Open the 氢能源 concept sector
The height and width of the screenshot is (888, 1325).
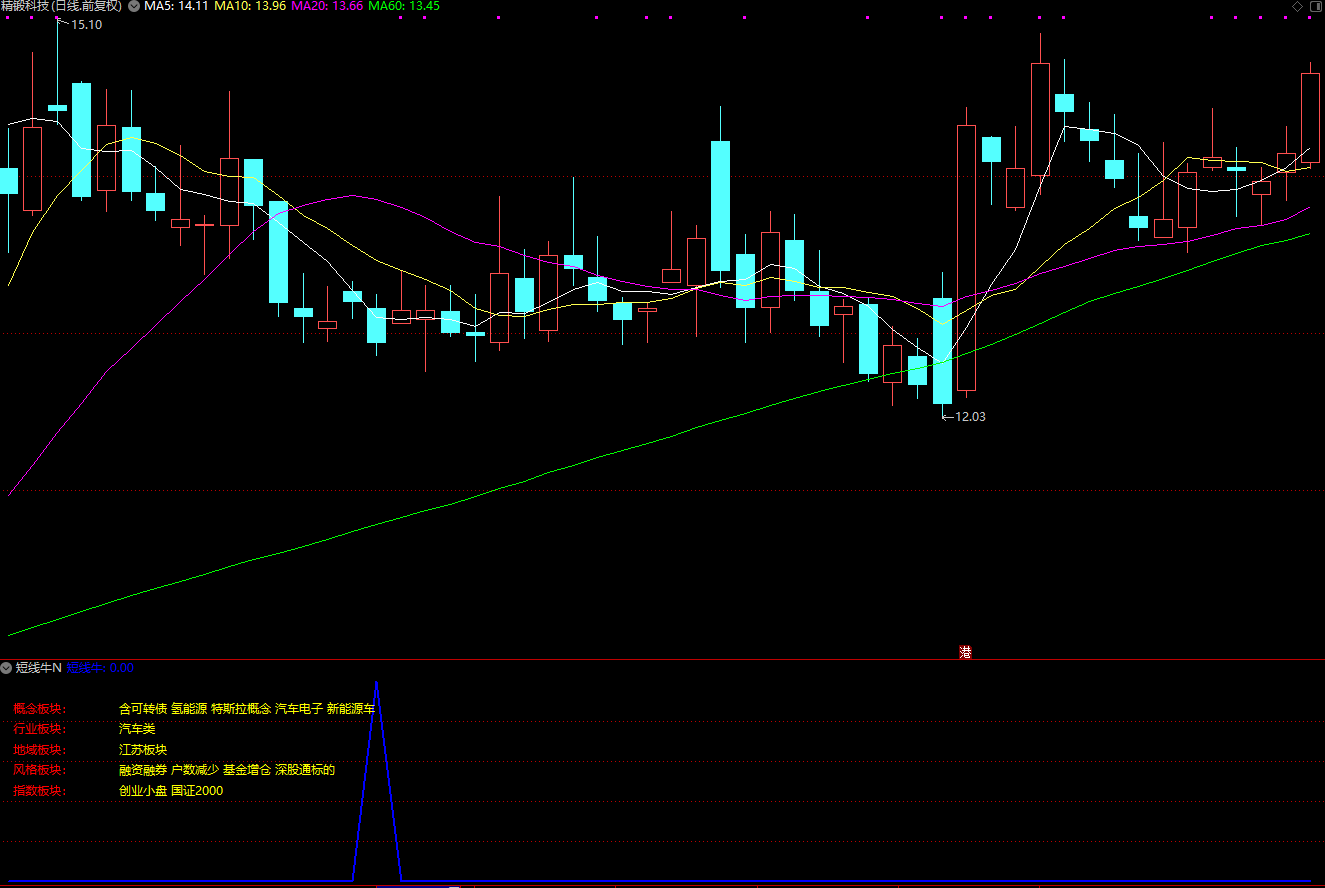pyautogui.click(x=189, y=709)
